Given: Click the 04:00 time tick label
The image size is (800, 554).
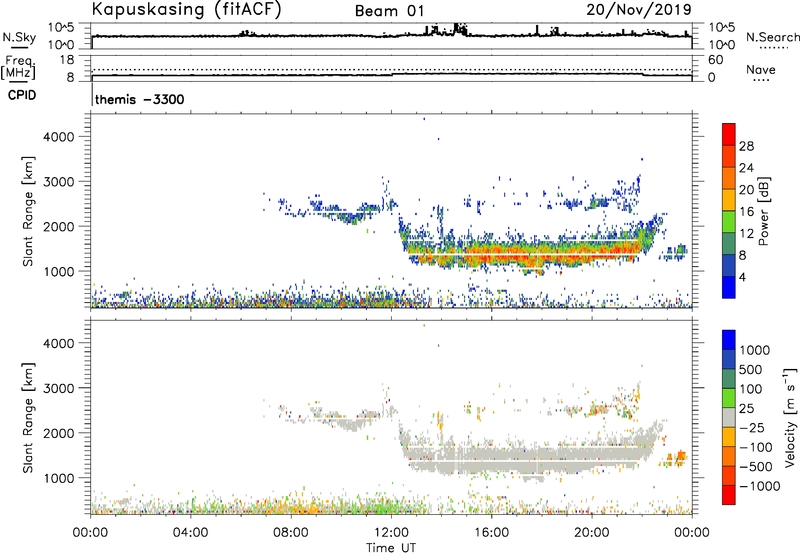Looking at the screenshot, I should [x=190, y=533].
